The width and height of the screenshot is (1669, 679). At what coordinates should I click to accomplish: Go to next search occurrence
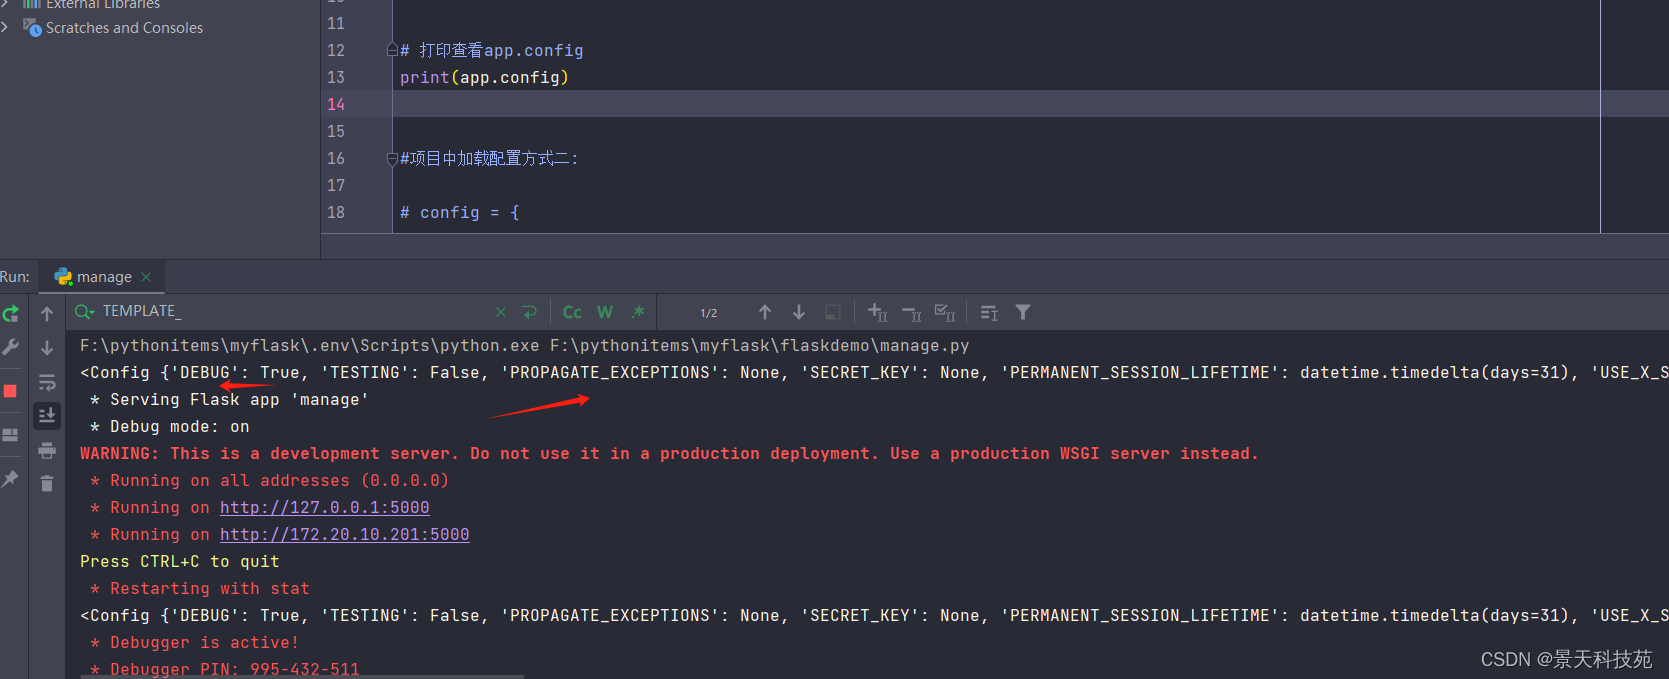click(x=799, y=313)
